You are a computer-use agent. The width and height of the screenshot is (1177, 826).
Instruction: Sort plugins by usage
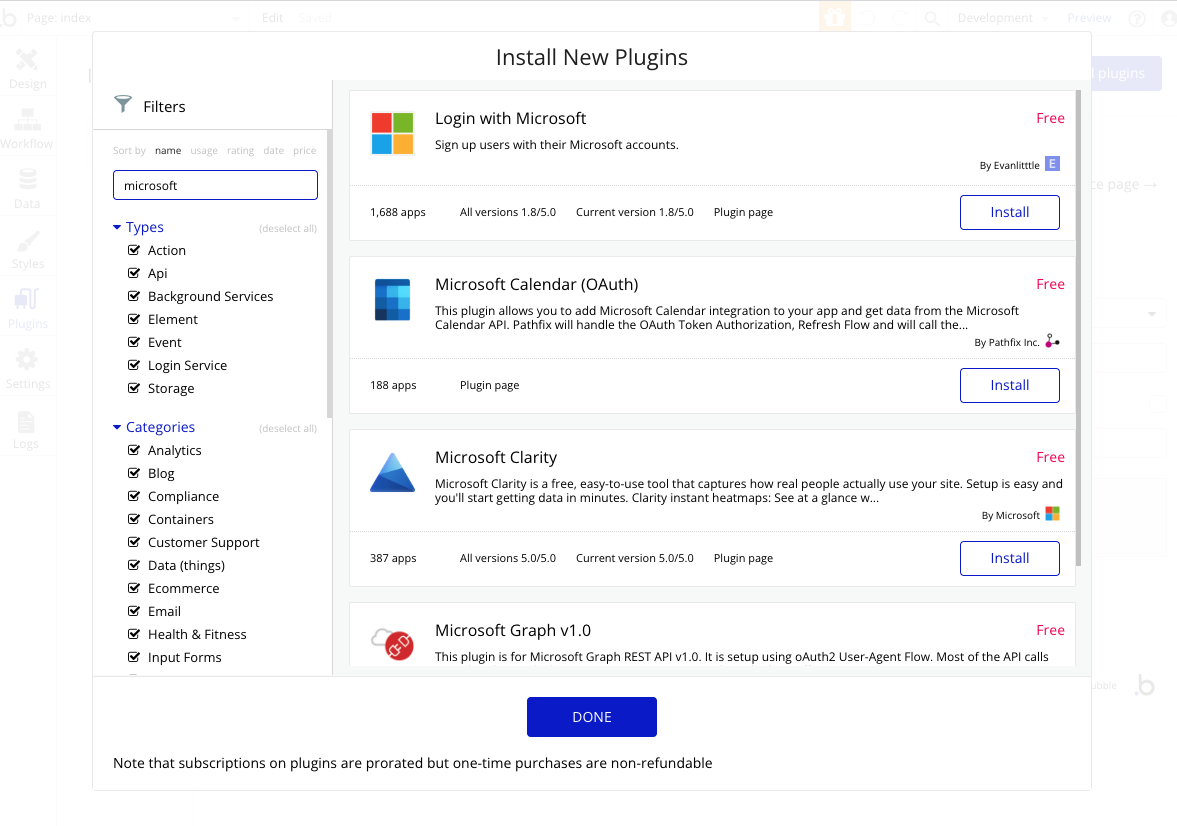pyautogui.click(x=204, y=150)
